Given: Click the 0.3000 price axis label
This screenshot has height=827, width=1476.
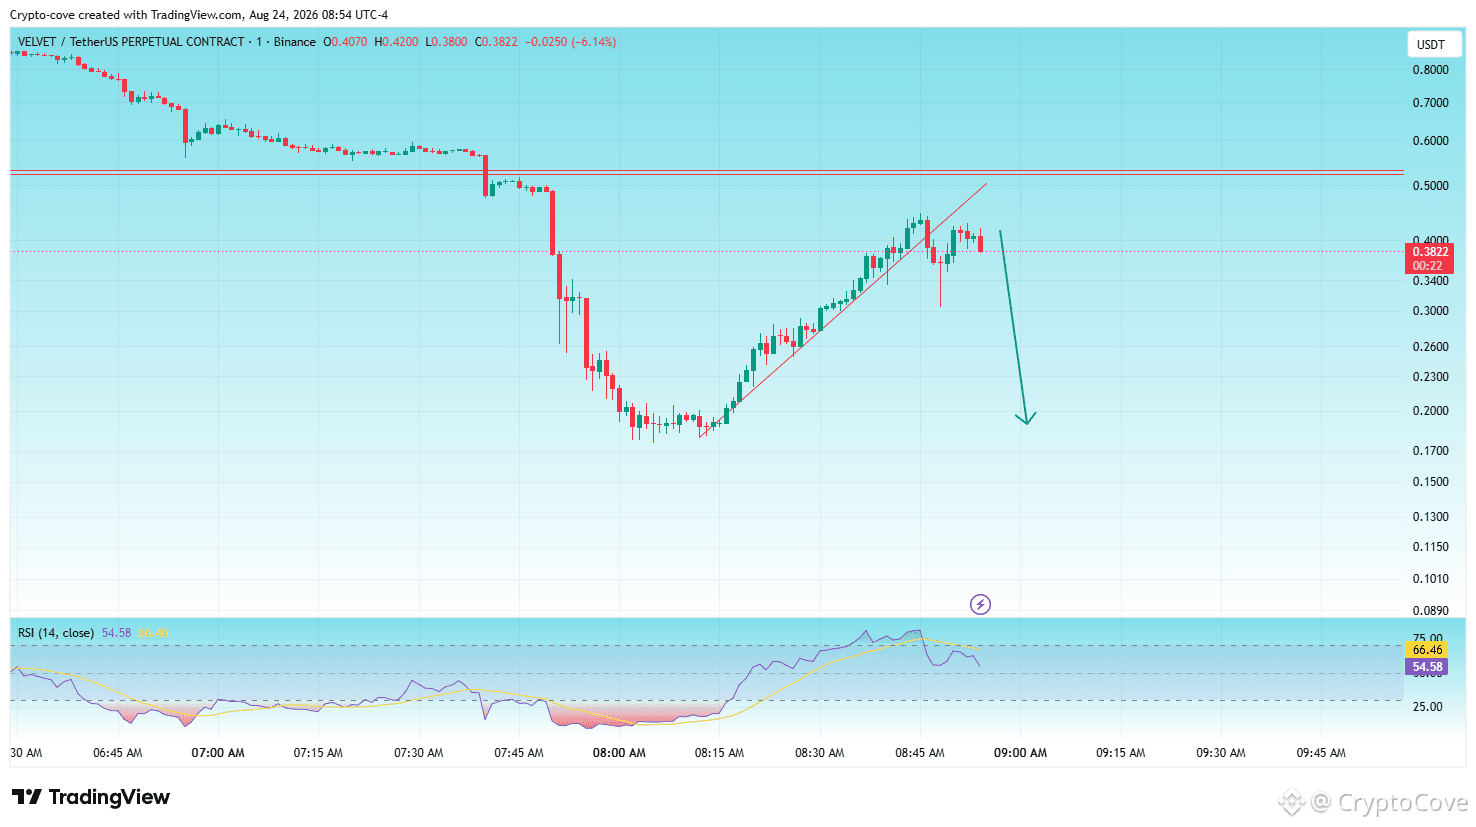Looking at the screenshot, I should click(1430, 311).
